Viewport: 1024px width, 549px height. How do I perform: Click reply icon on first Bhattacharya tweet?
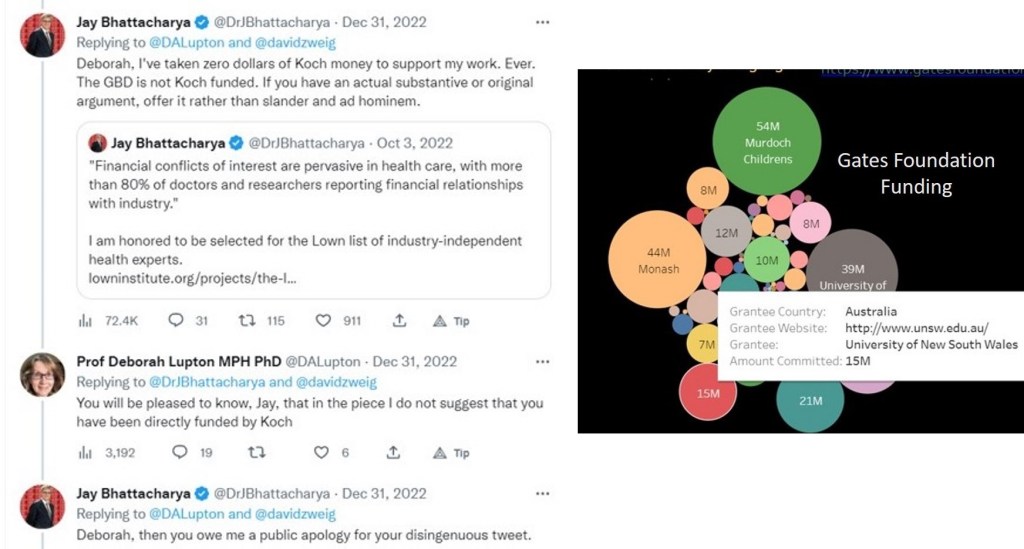[176, 321]
